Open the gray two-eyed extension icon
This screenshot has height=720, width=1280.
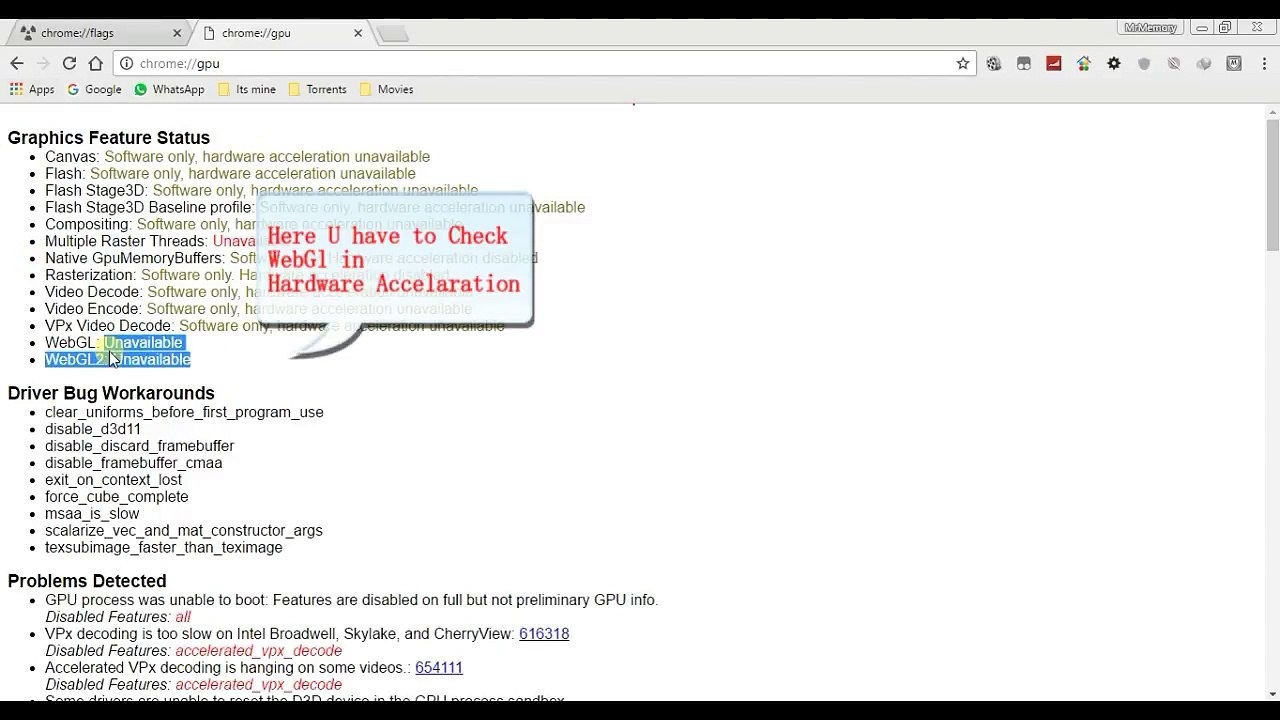click(1023, 63)
